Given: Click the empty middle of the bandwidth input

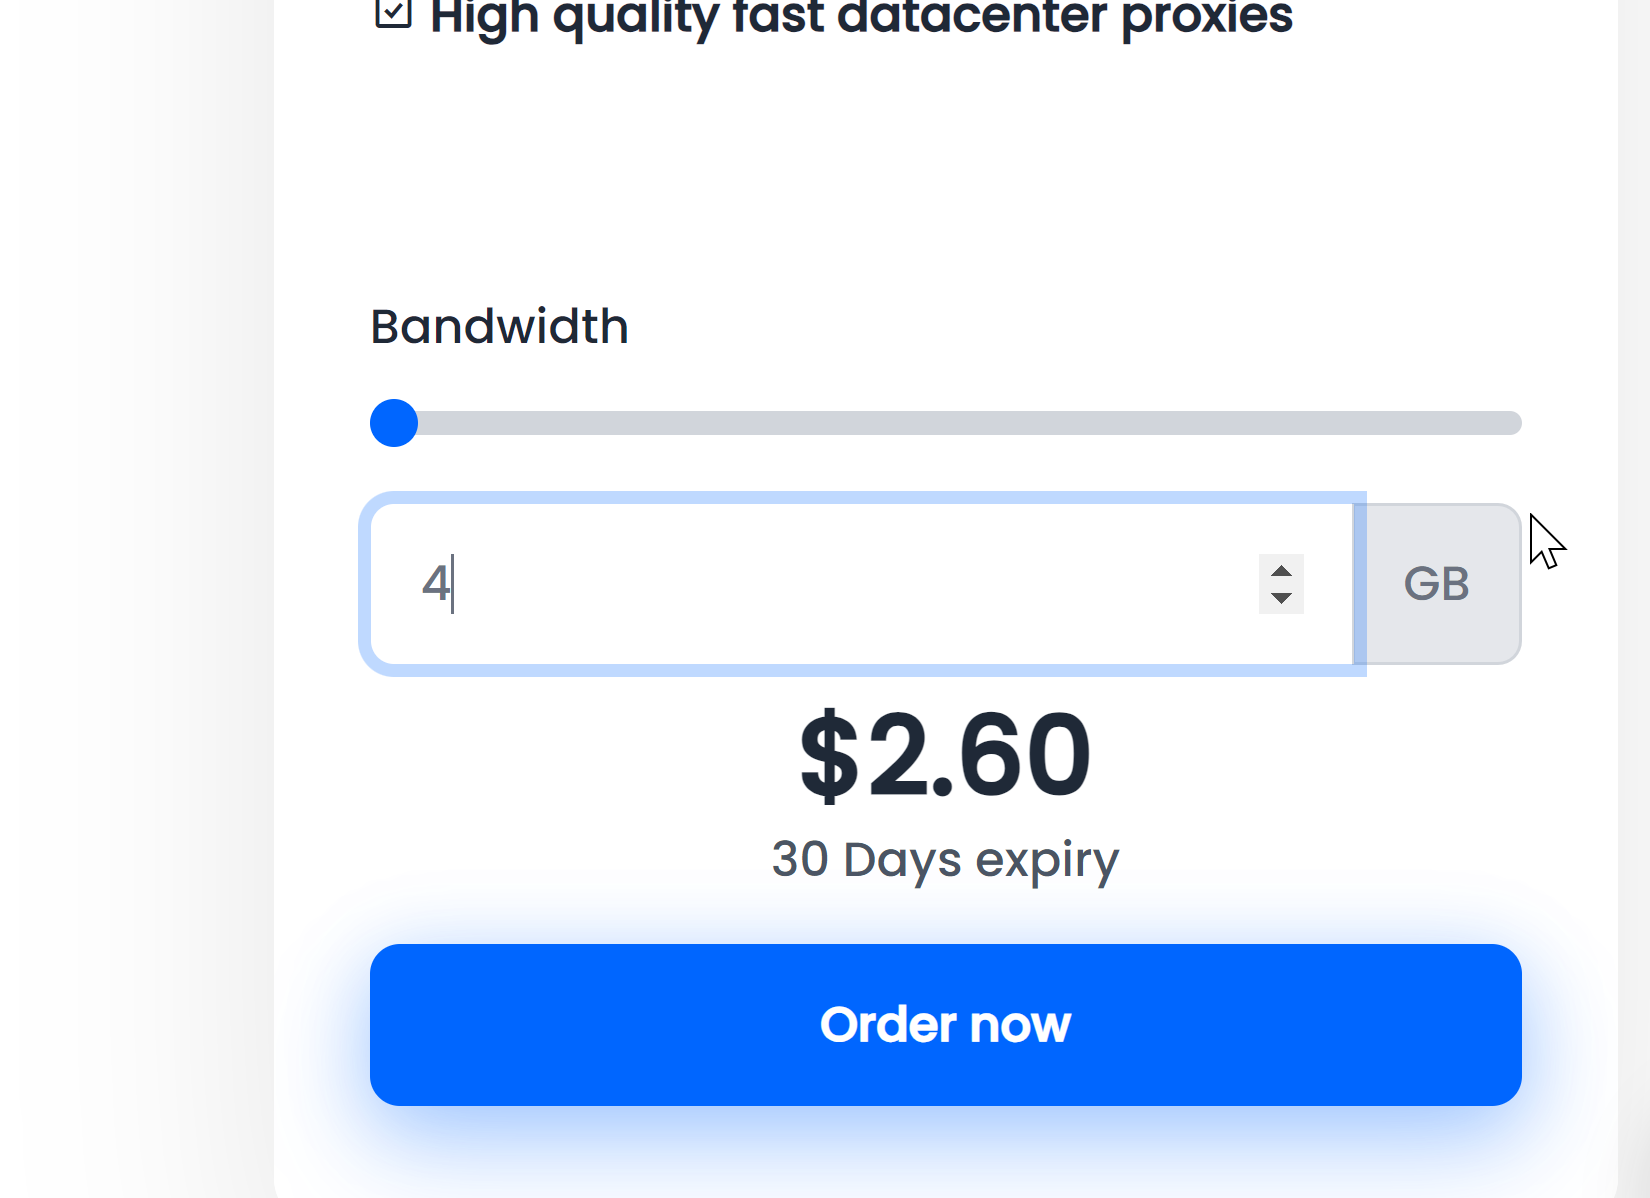Looking at the screenshot, I should 850,584.
